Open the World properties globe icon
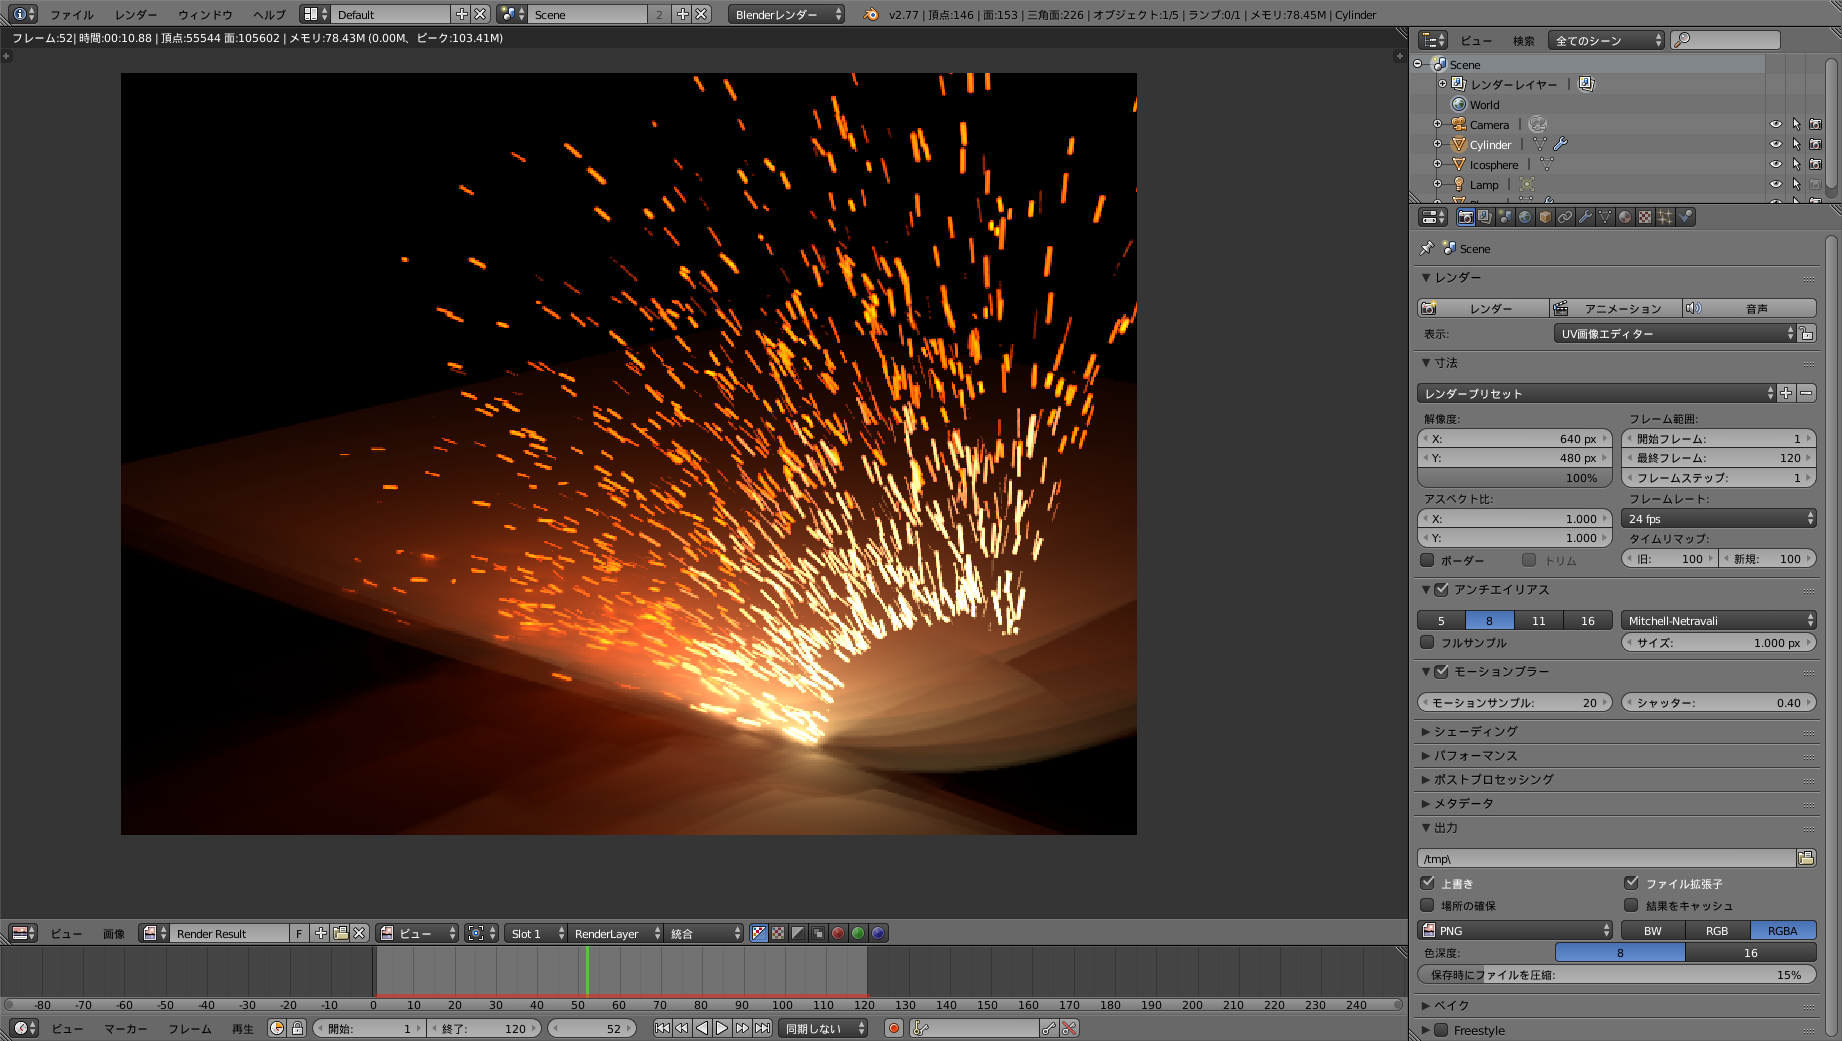Image resolution: width=1842 pixels, height=1041 pixels. 1525,217
